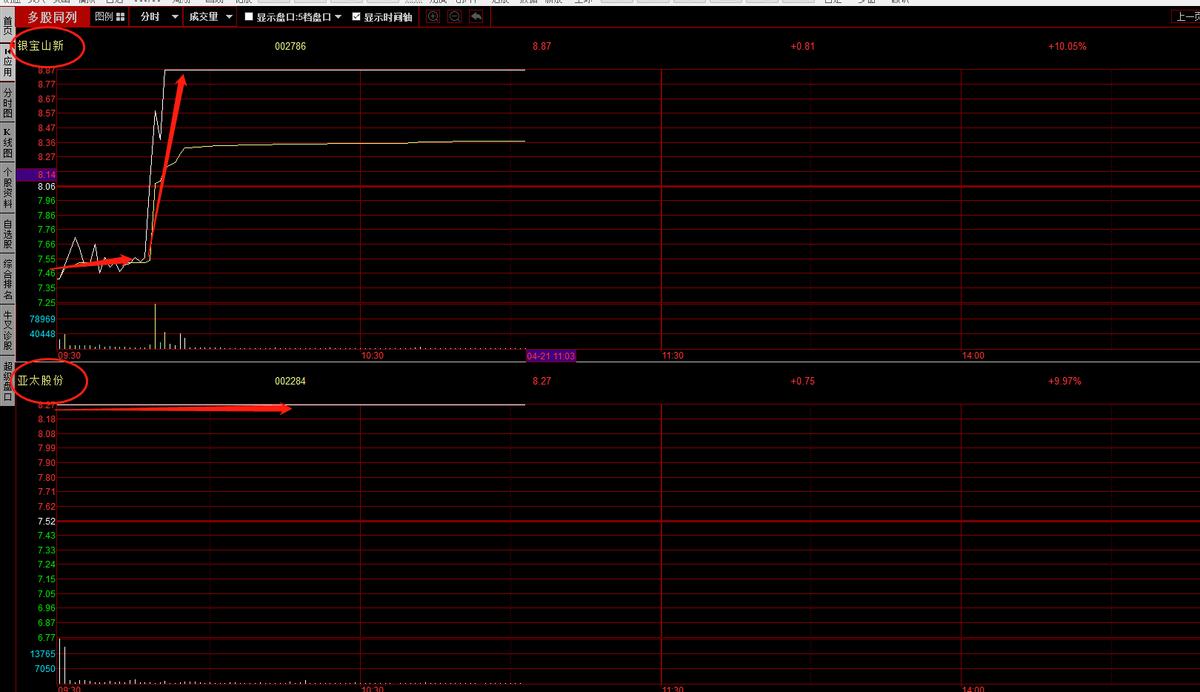Click the undo back arrow icon
This screenshot has height=692, width=1200.
(x=476, y=17)
